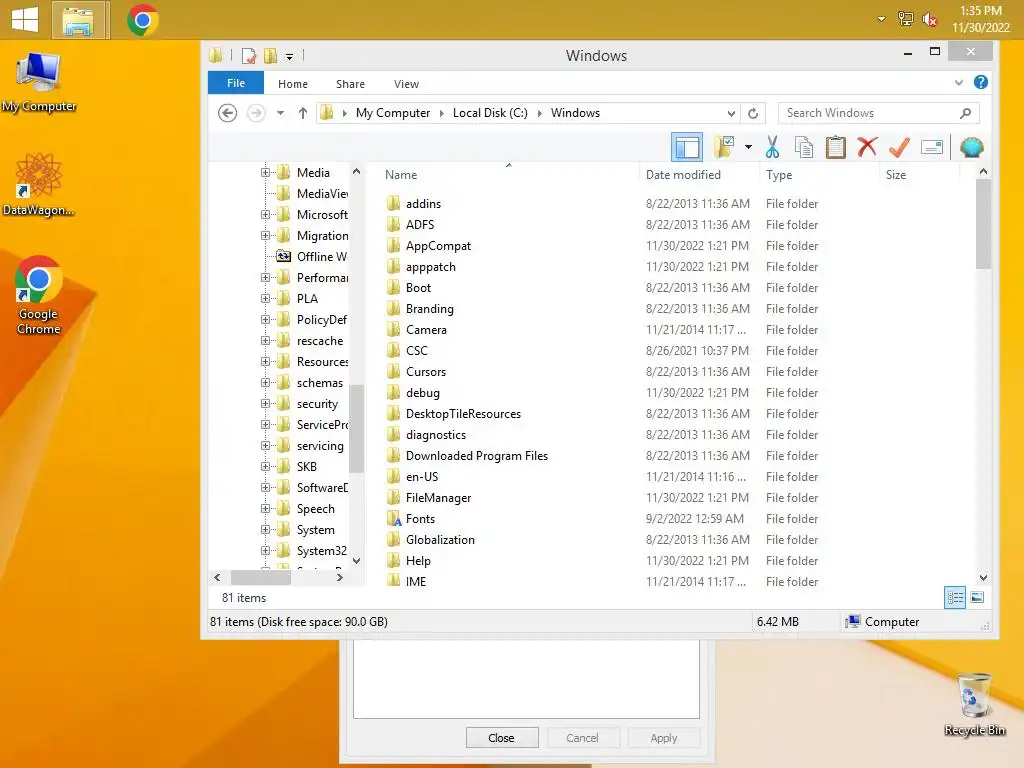The height and width of the screenshot is (768, 1024).
Task: Open the Help question mark icon
Action: (x=980, y=83)
